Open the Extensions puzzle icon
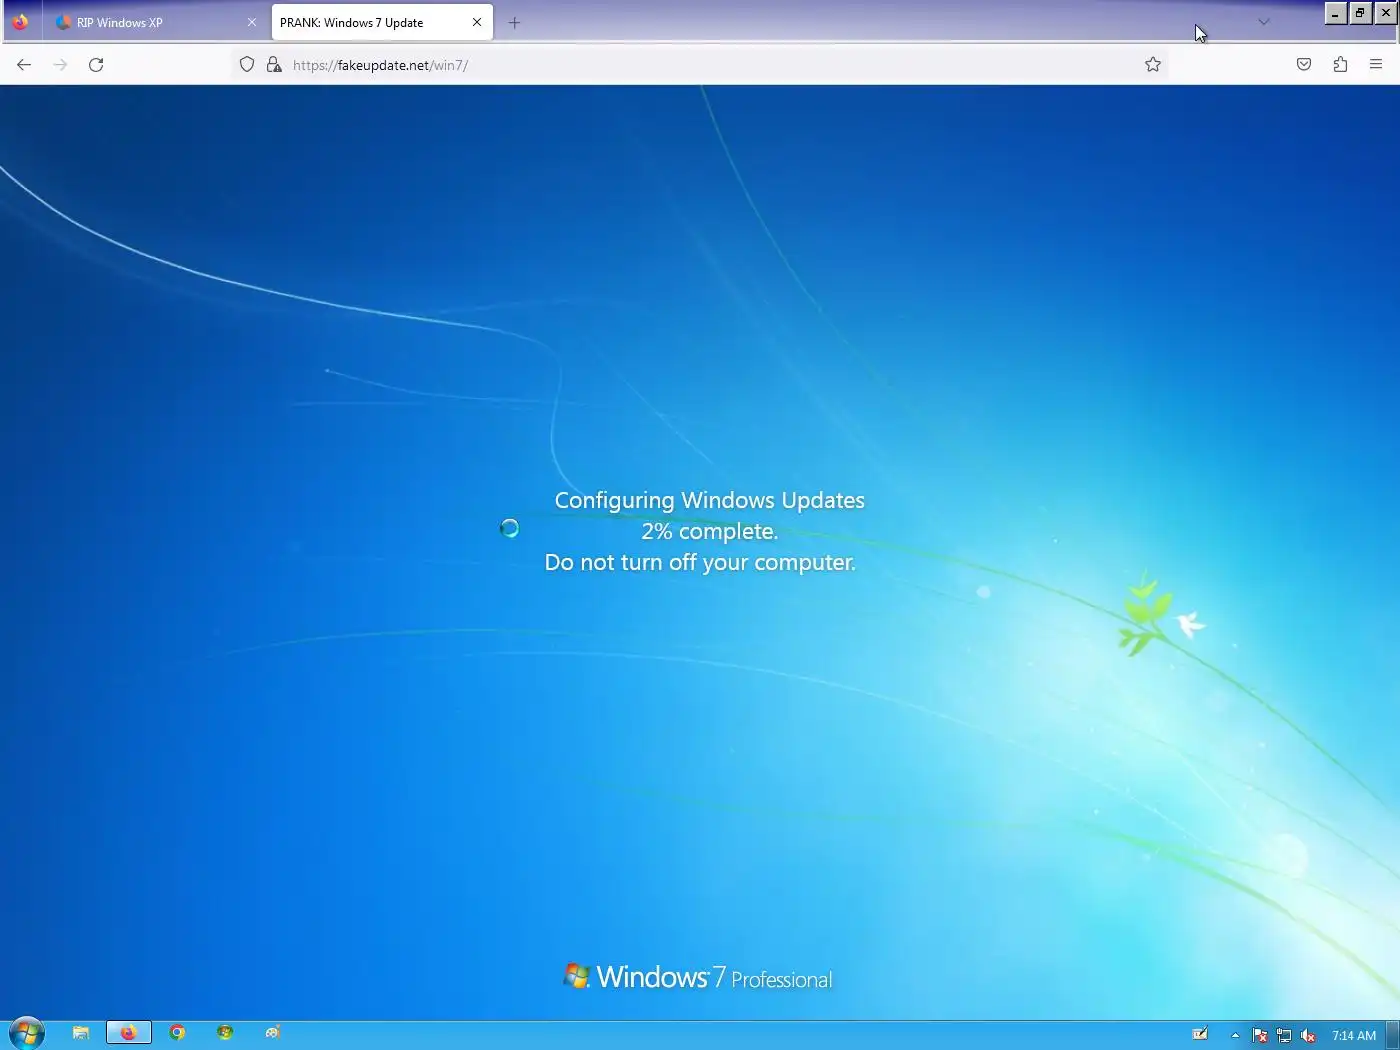 tap(1340, 65)
